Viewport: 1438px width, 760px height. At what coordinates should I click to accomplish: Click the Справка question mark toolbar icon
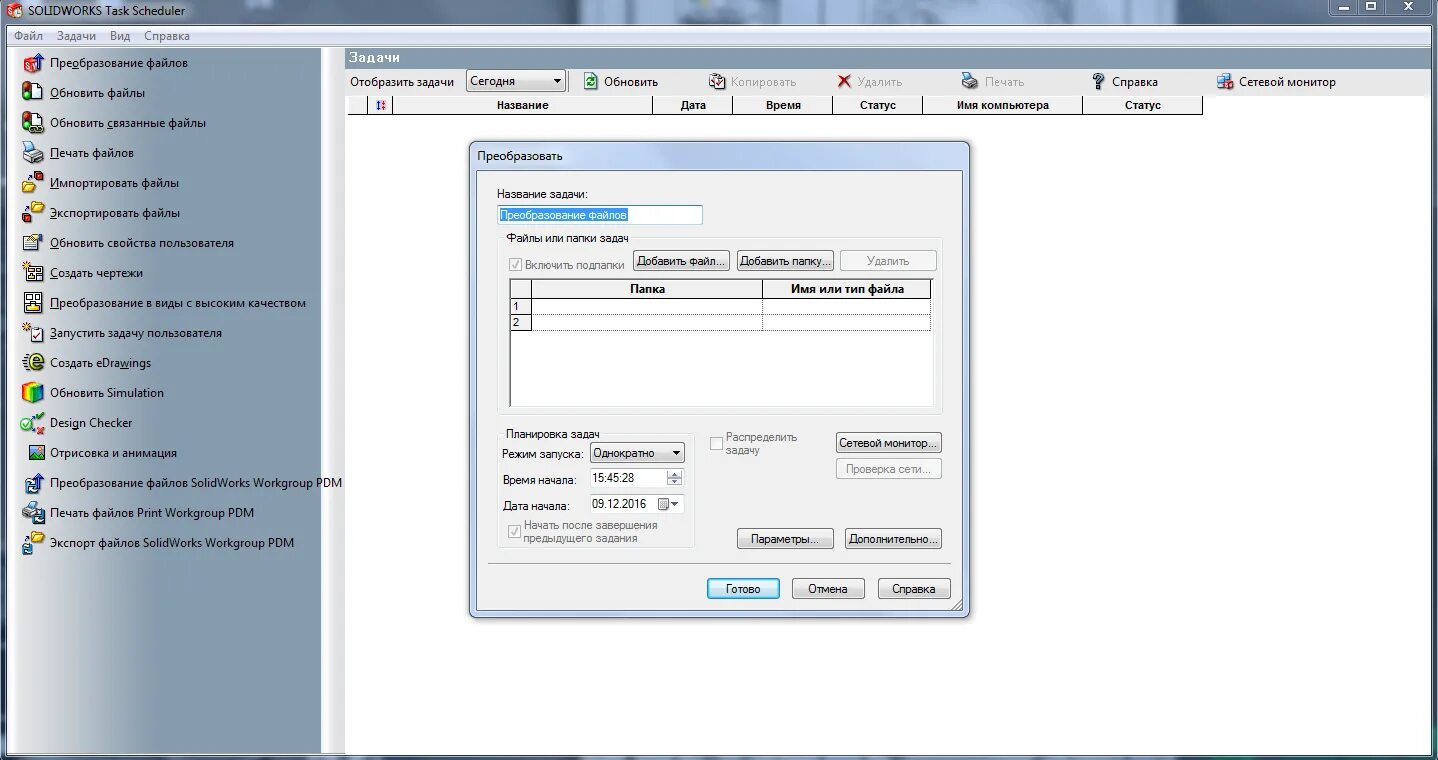[1098, 82]
